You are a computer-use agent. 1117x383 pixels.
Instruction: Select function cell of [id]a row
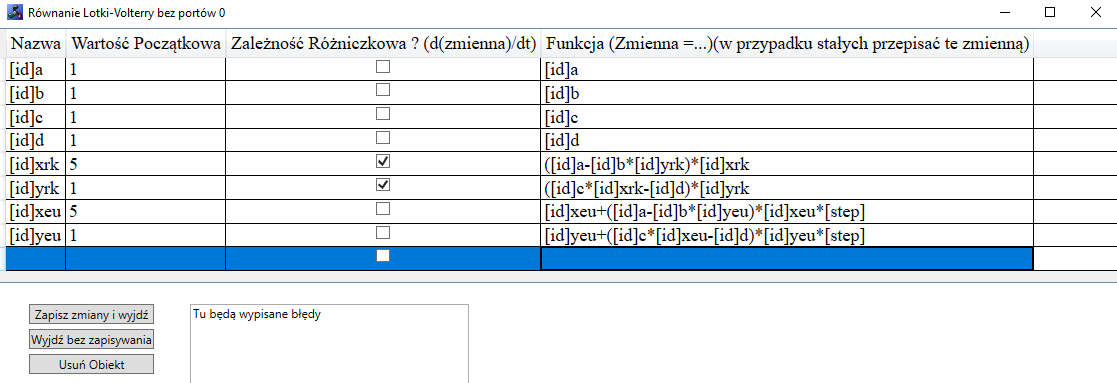pos(786,69)
